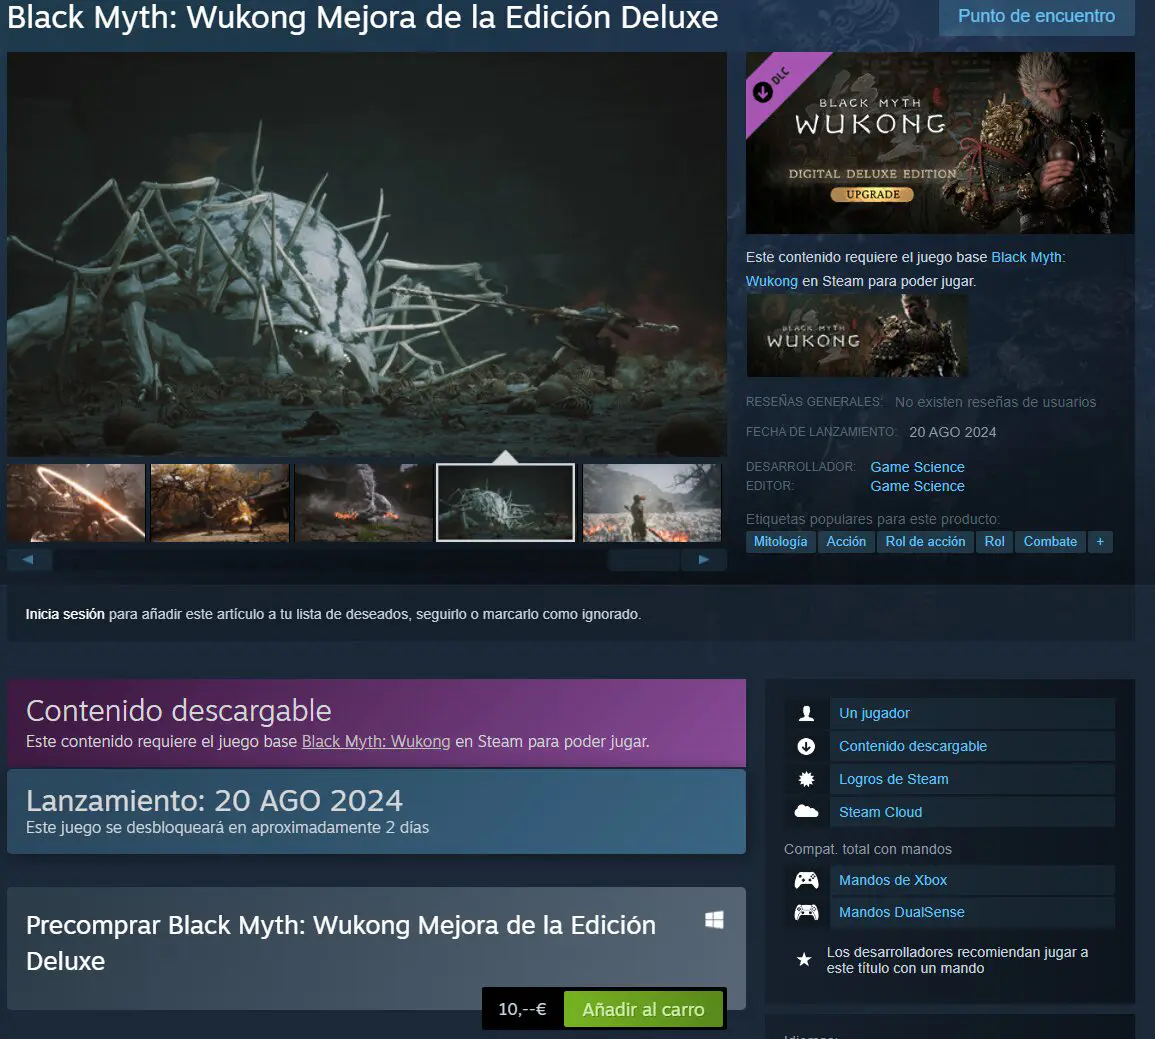The image size is (1155, 1039).
Task: Add the Deluxe upgrade to cart
Action: (643, 1009)
